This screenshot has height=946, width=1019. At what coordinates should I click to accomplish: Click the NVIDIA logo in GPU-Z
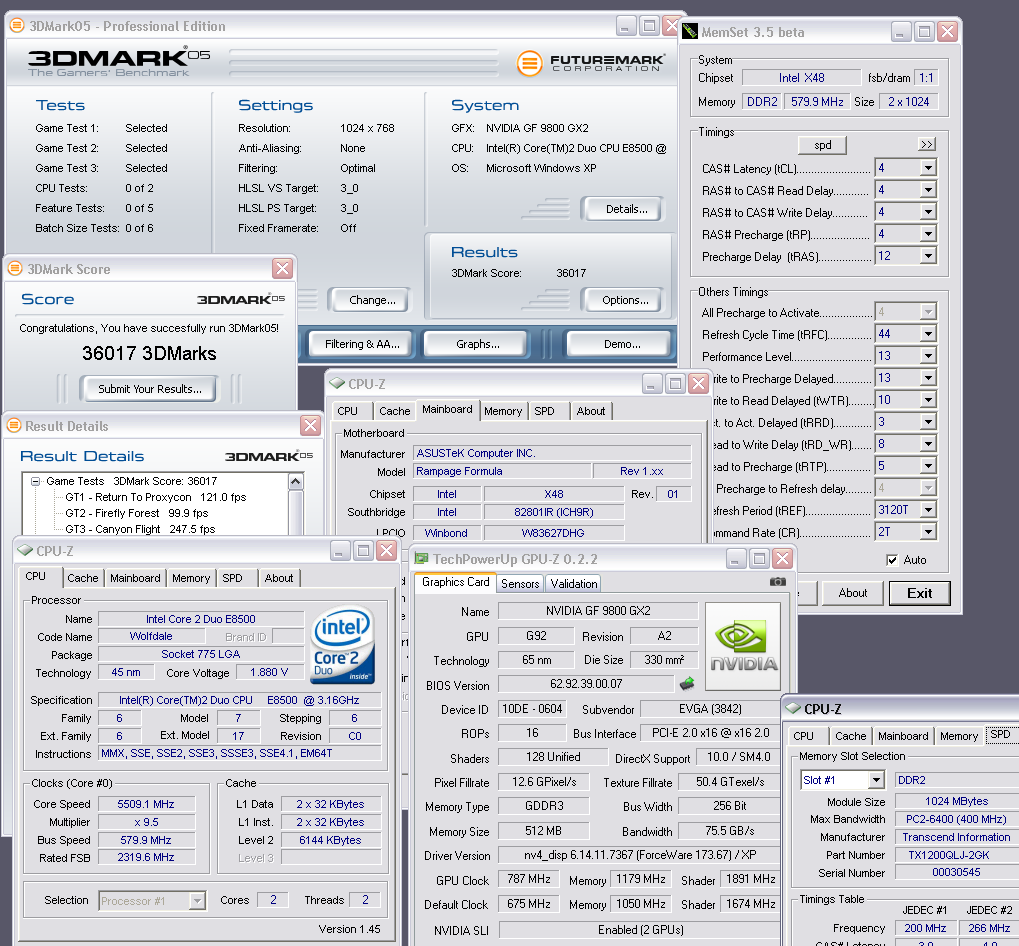[x=743, y=646]
